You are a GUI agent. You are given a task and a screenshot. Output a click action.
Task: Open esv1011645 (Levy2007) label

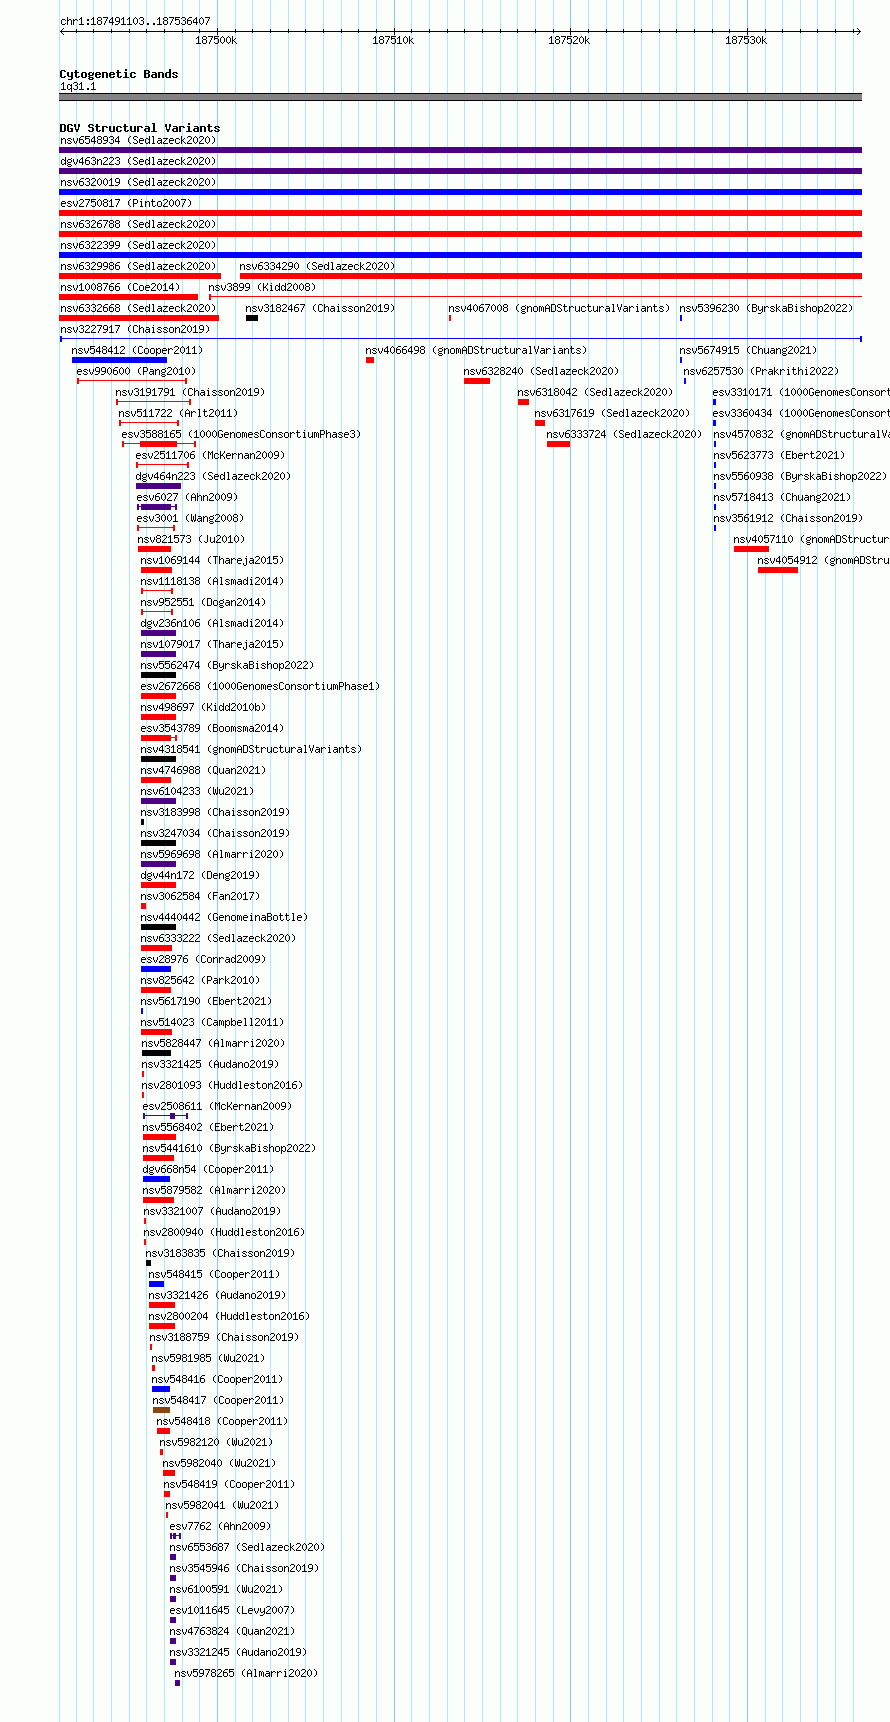[233, 1610]
